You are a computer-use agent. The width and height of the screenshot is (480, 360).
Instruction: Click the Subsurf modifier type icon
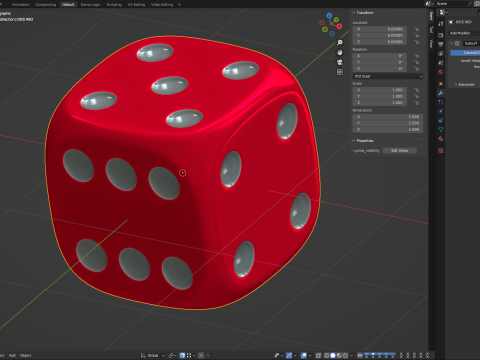coord(457,43)
